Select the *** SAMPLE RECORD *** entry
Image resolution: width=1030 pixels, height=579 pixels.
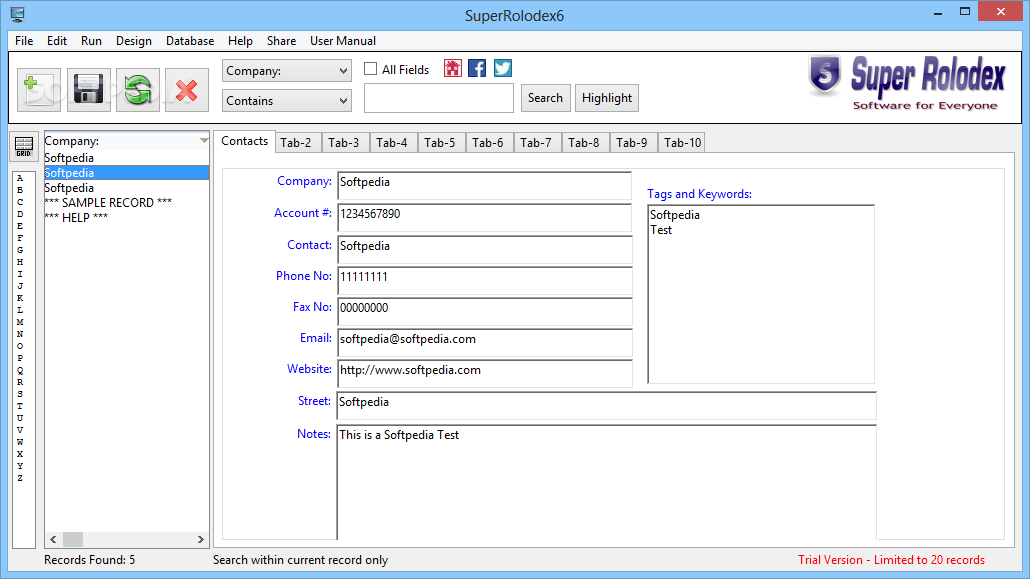(x=126, y=202)
